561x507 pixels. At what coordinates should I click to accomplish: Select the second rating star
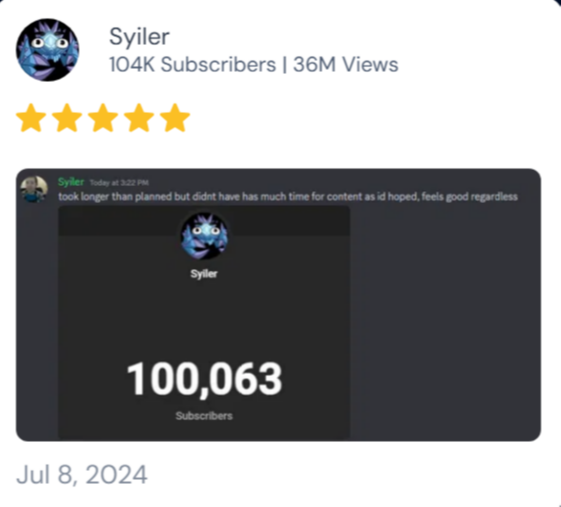pyautogui.click(x=67, y=118)
